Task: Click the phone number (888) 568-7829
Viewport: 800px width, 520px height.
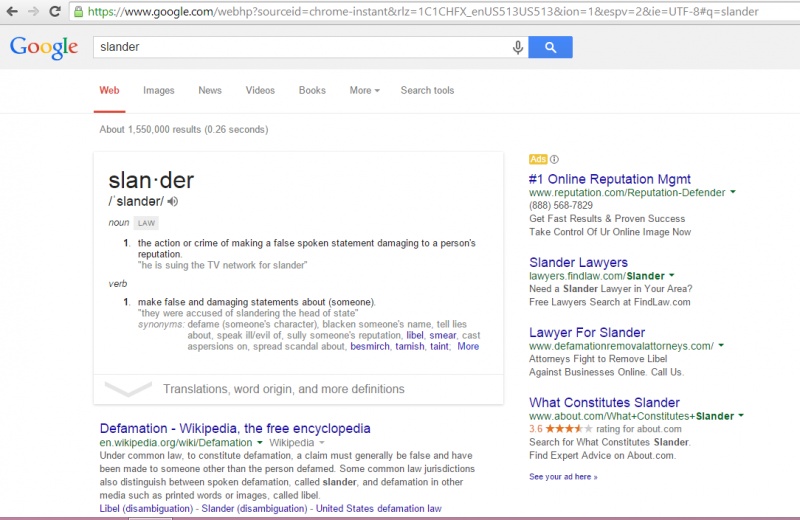Action: tap(561, 205)
